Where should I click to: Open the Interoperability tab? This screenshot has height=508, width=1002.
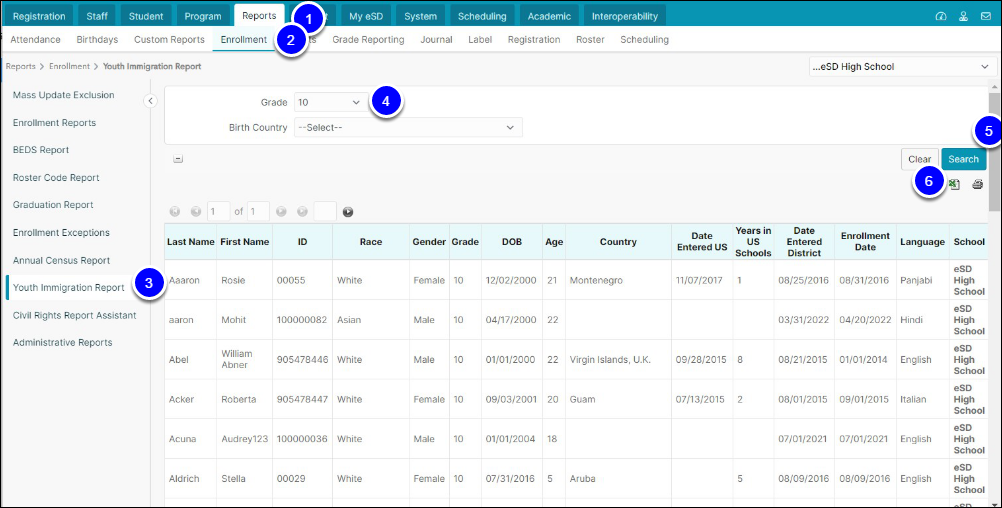coord(624,16)
